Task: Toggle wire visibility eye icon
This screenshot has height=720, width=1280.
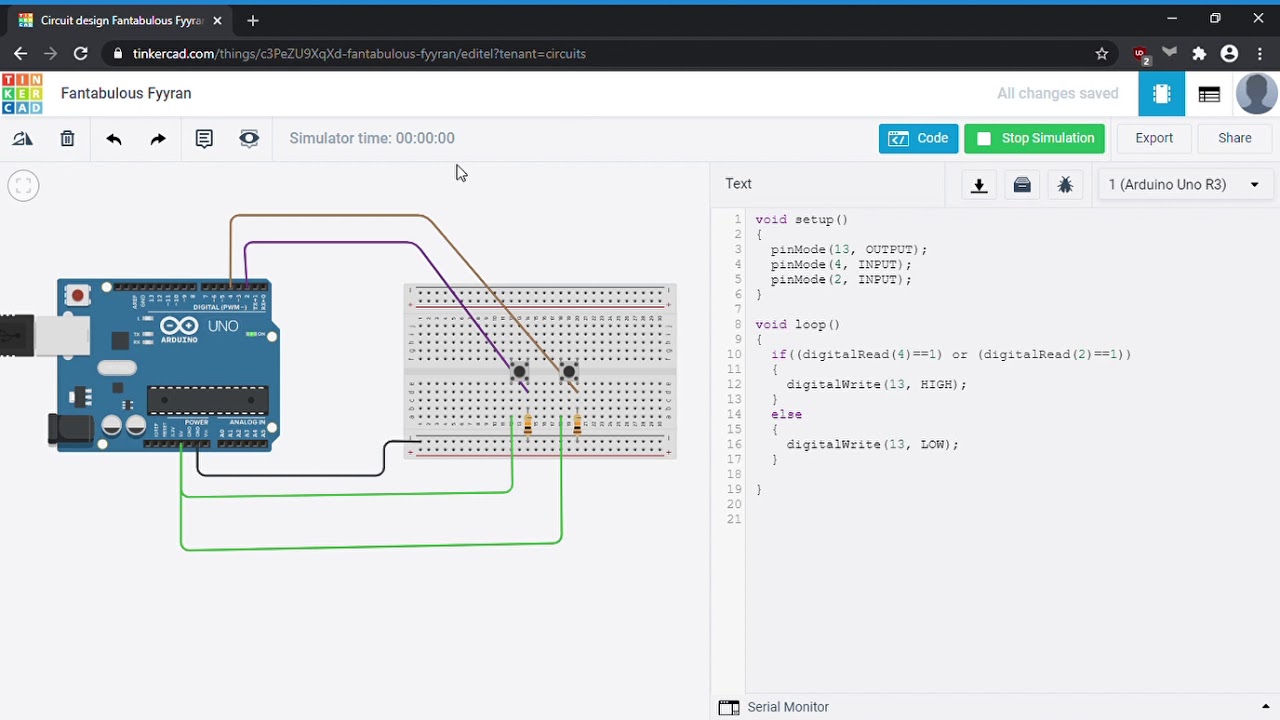Action: (249, 139)
